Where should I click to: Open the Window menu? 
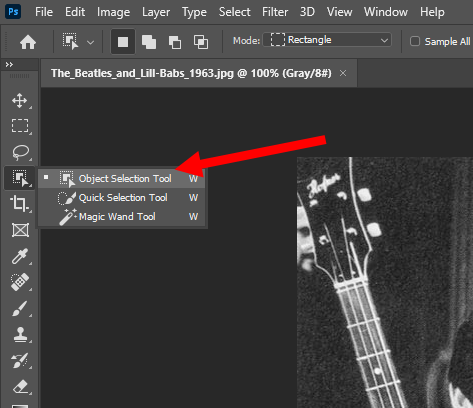pyautogui.click(x=386, y=12)
